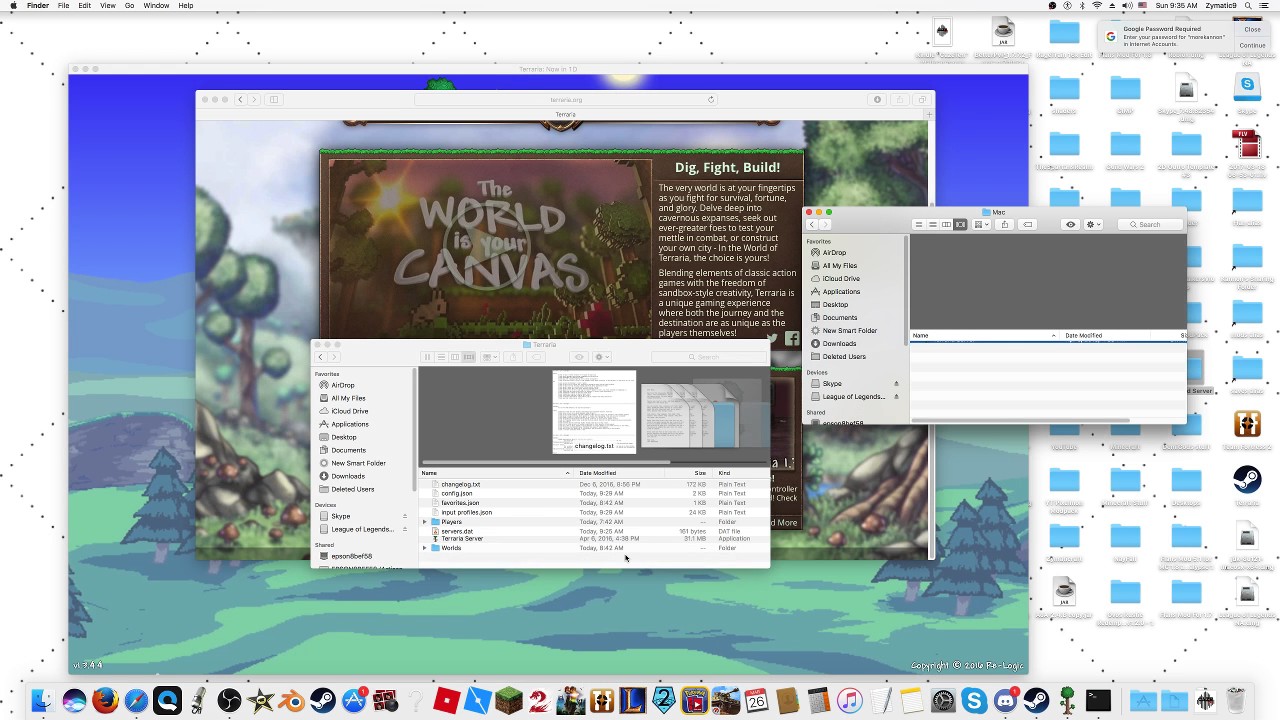Click the Edit Tags button in the Mac window
Viewport: 1280px width, 720px height.
[x=1028, y=225]
